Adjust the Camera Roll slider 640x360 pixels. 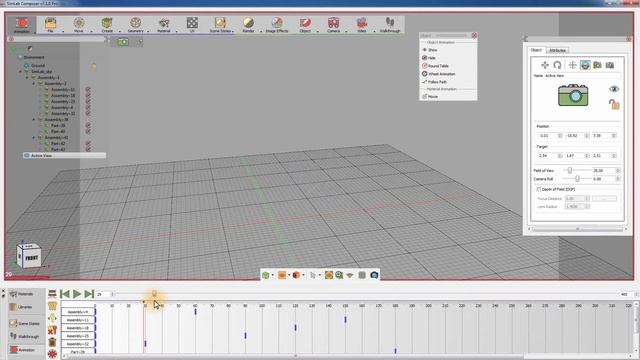coord(577,179)
